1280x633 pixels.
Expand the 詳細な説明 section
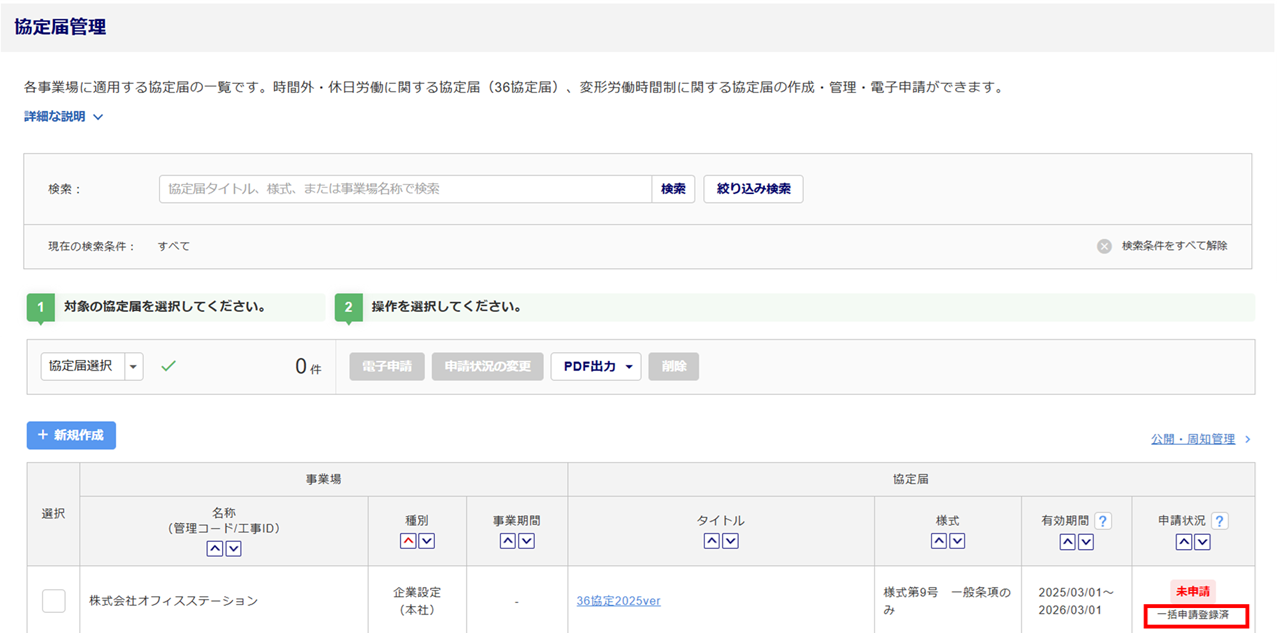tap(64, 117)
